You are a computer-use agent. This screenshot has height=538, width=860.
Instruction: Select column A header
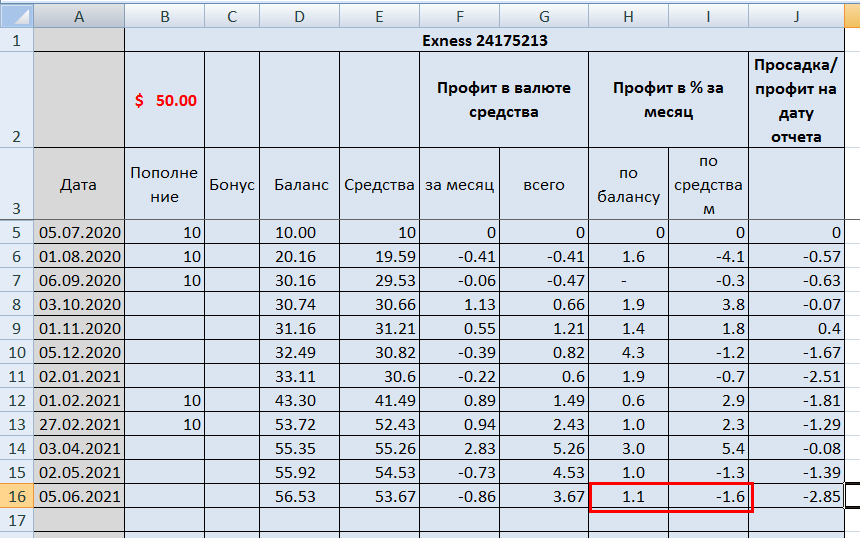click(79, 16)
